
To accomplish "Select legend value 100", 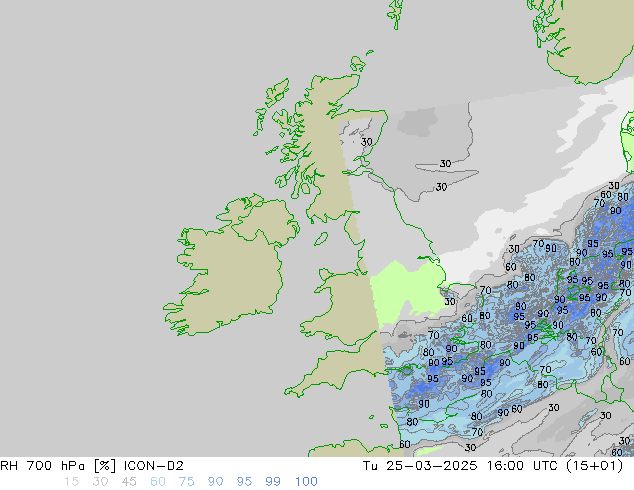I will click(x=306, y=482).
